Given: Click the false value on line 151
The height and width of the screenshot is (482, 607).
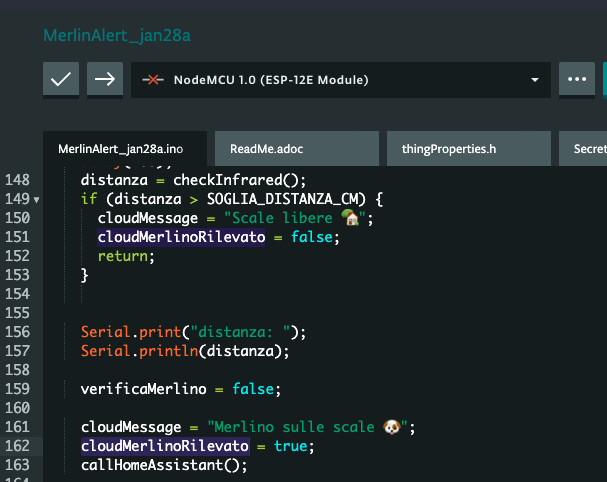Looking at the screenshot, I should [x=312, y=237].
